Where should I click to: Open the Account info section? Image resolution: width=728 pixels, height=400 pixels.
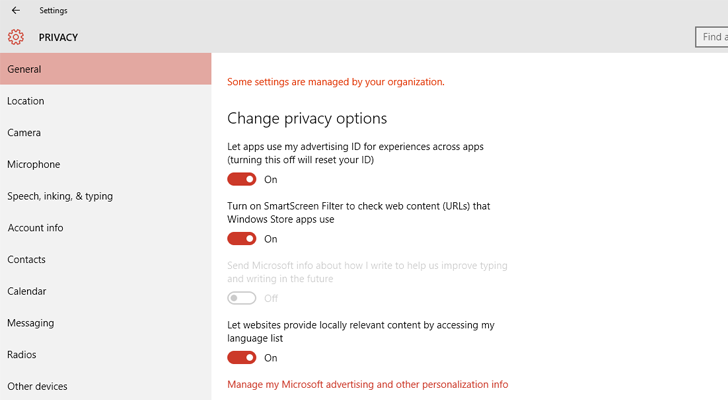[x=105, y=227]
